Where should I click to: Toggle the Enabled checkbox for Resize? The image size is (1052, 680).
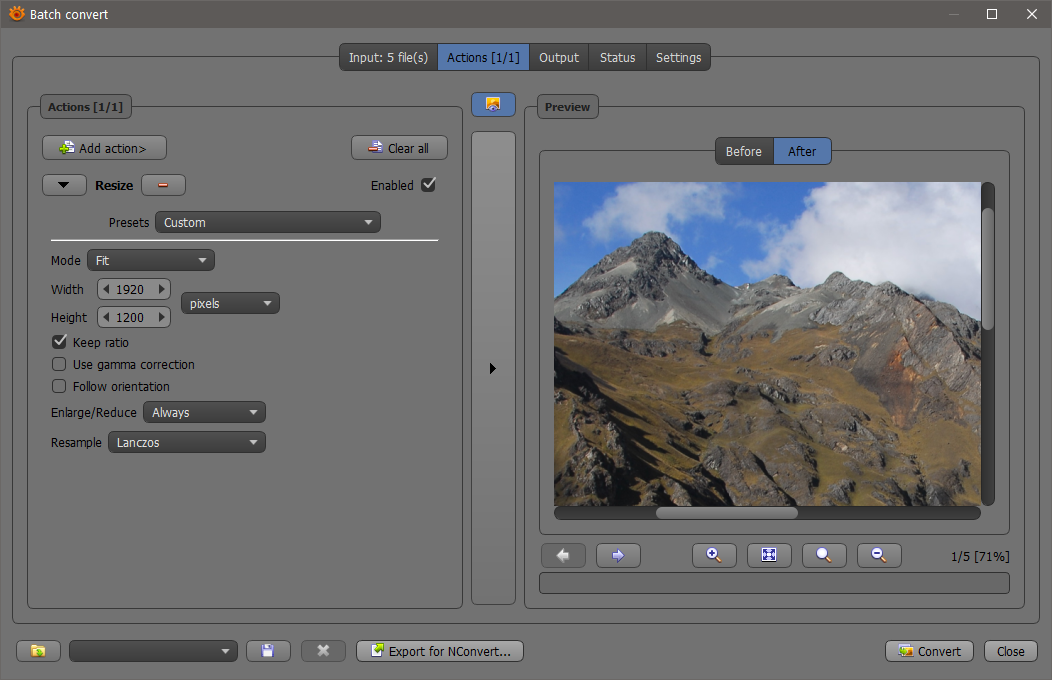429,185
